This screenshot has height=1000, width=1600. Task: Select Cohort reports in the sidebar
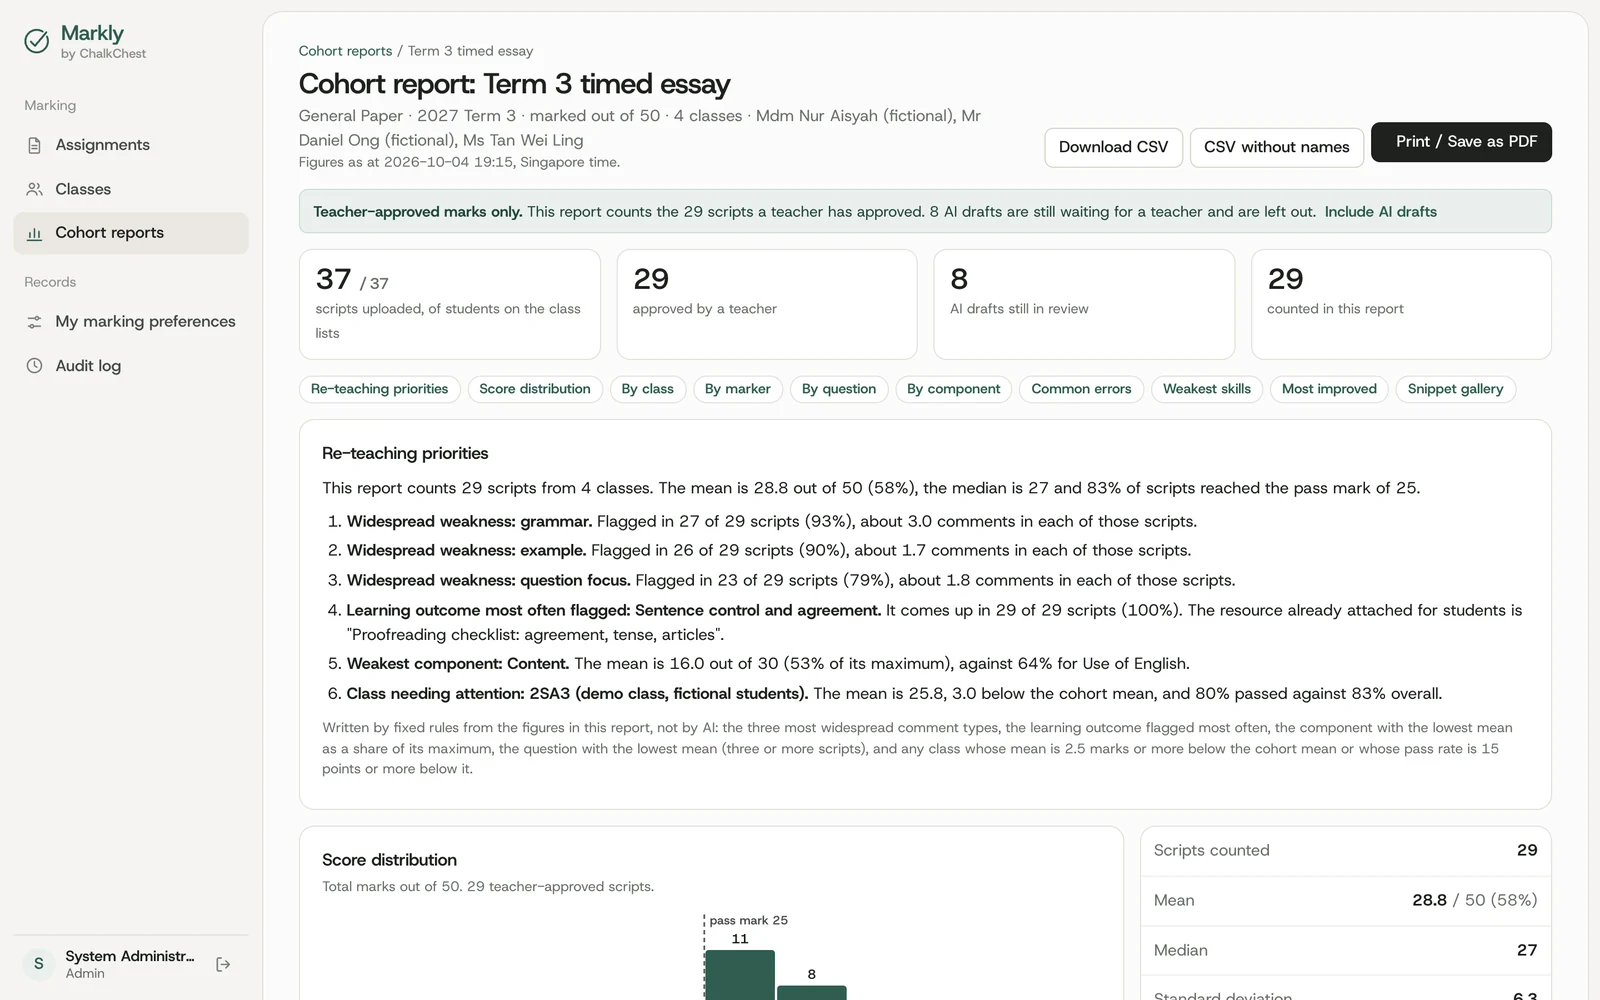tap(131, 233)
